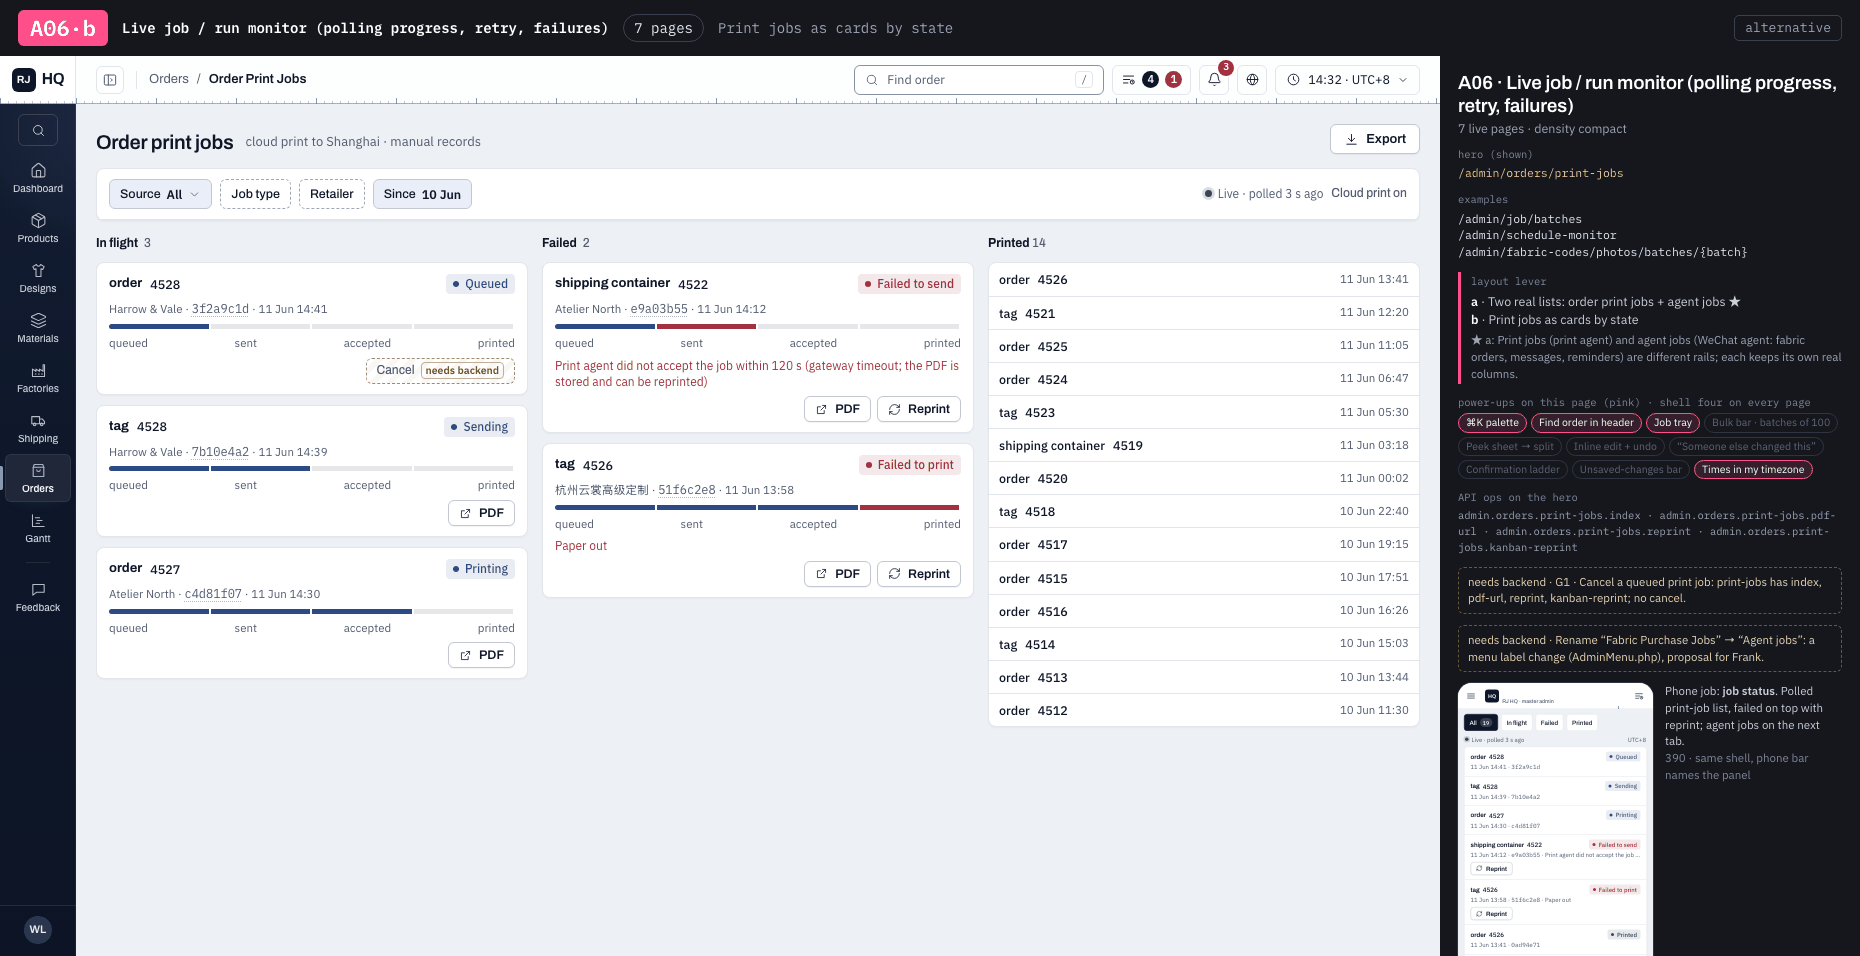The height and width of the screenshot is (956, 1860).
Task: Click the alternative badge in header
Action: [1787, 28]
